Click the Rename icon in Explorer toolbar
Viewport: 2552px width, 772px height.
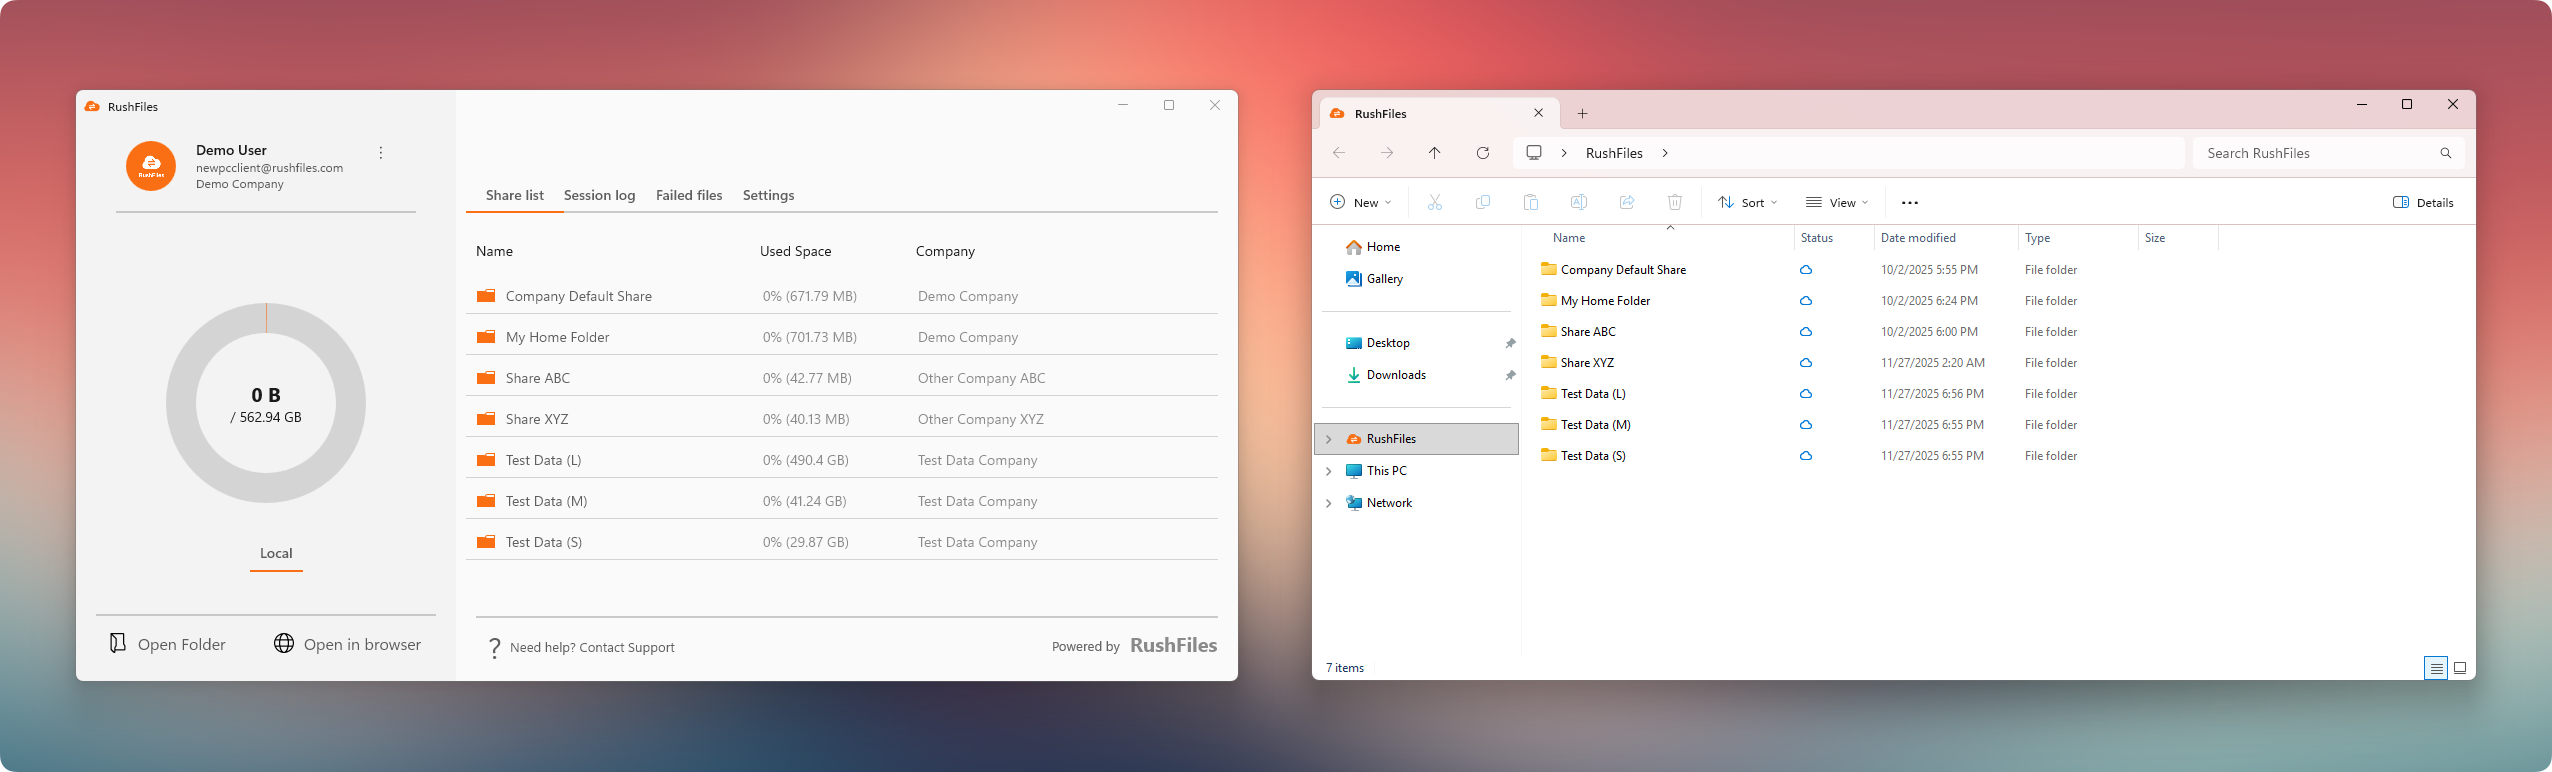(1579, 202)
